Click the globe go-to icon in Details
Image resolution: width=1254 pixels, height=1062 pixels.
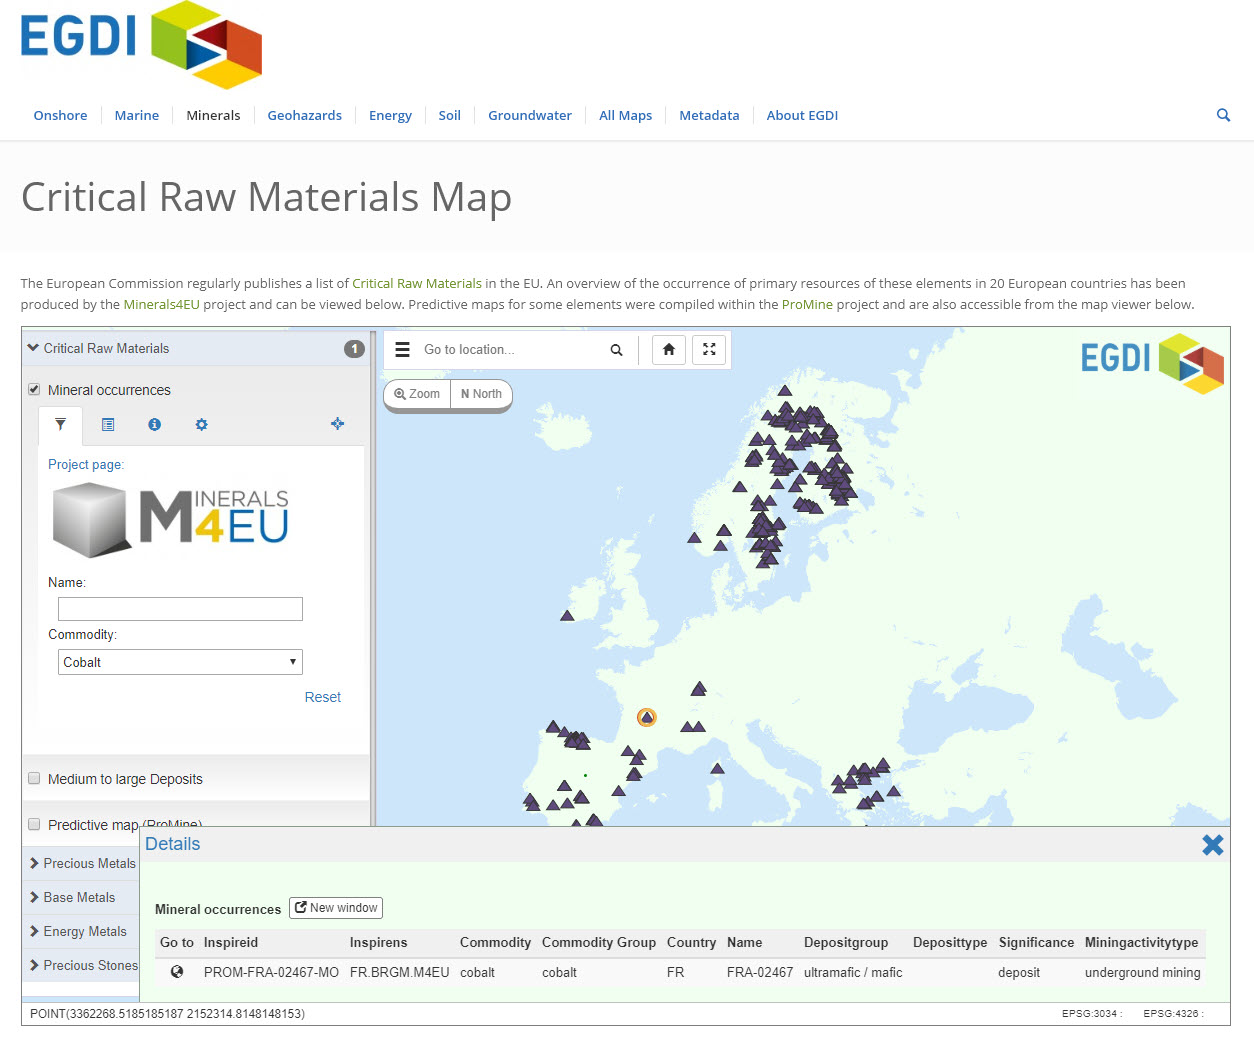click(x=177, y=972)
